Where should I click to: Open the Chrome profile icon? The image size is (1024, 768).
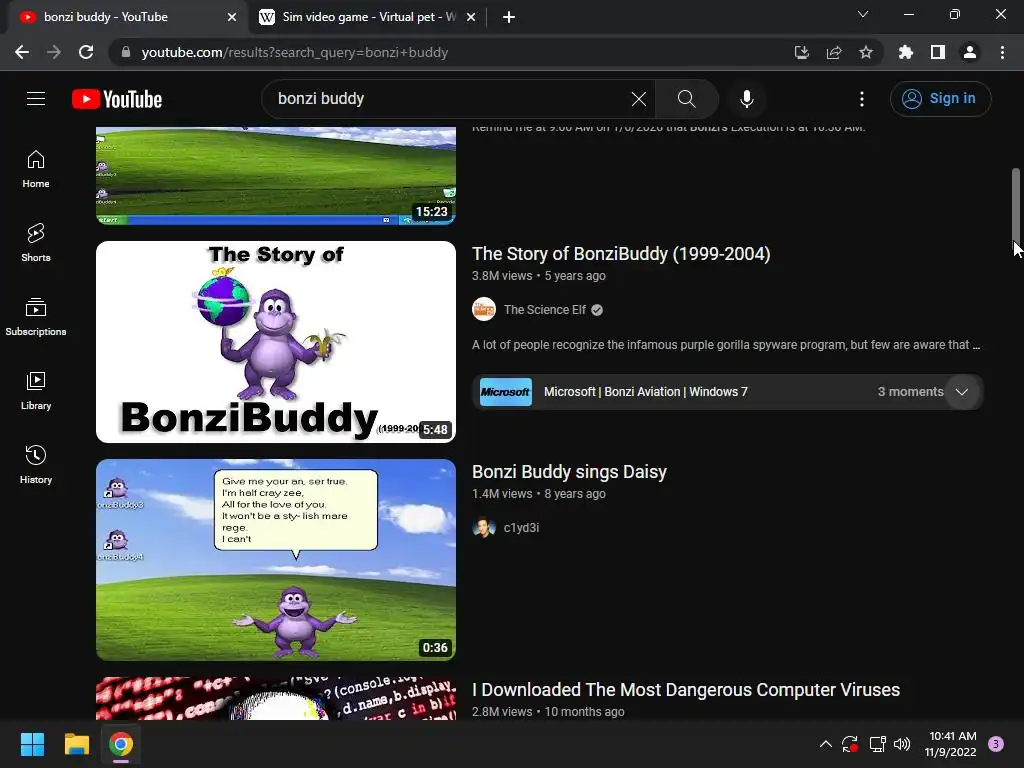point(970,52)
